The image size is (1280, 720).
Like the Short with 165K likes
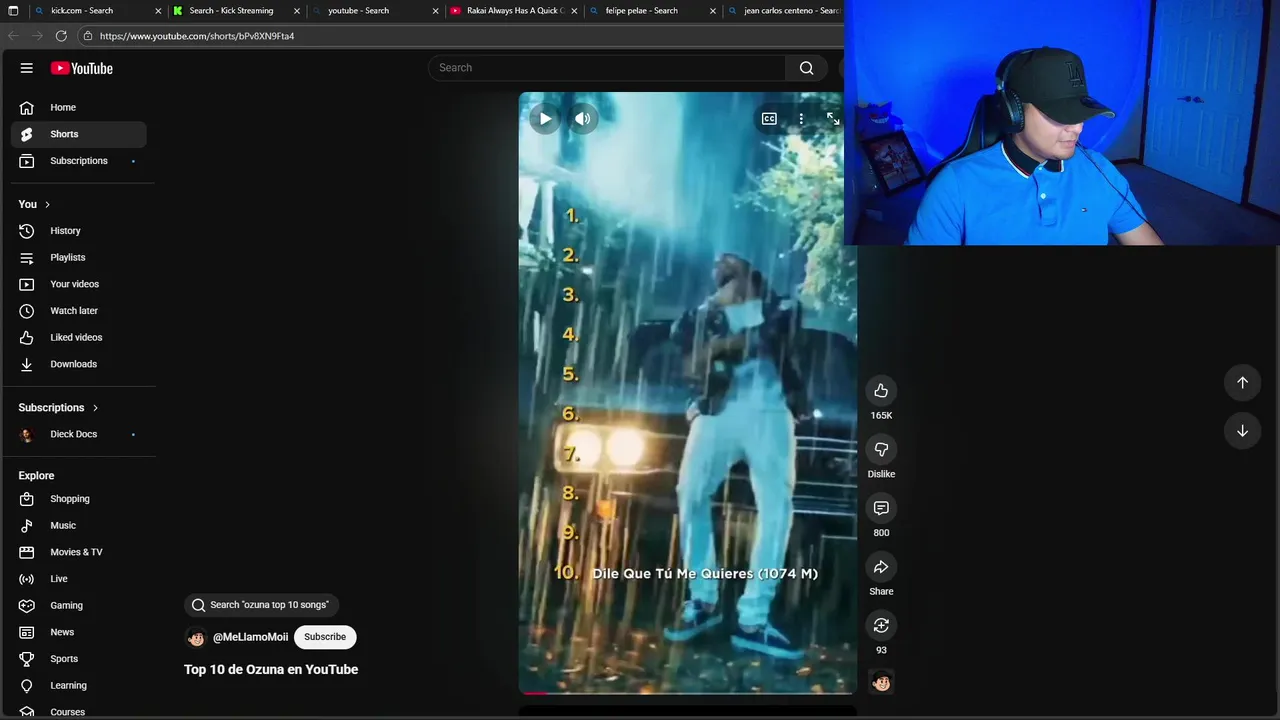881,391
